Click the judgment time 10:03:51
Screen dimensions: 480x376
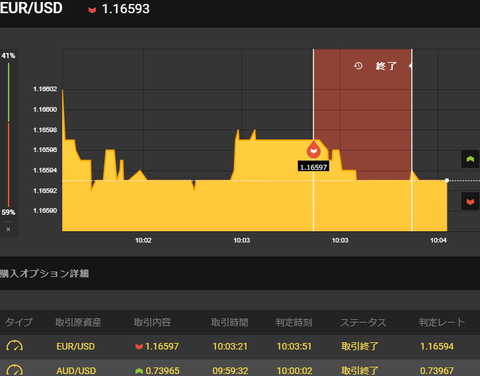[294, 346]
